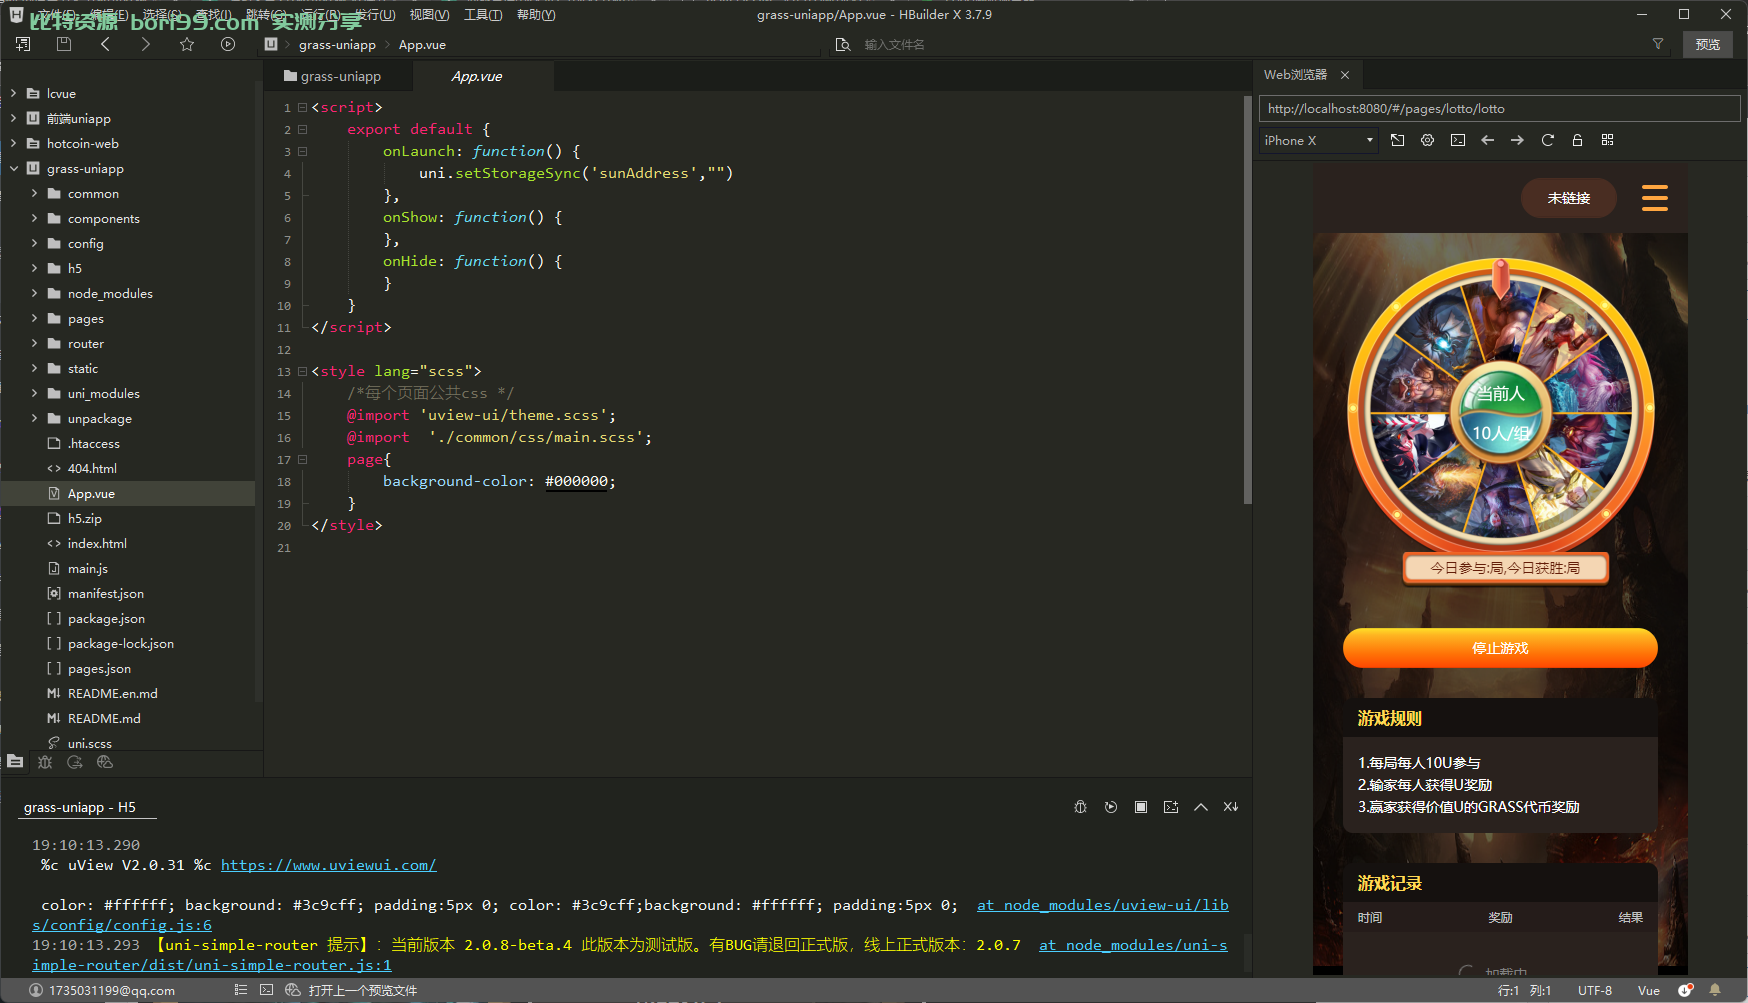Screen dimensions: 1748x1003
Task: Bookmark with the star icon
Action: (187, 44)
